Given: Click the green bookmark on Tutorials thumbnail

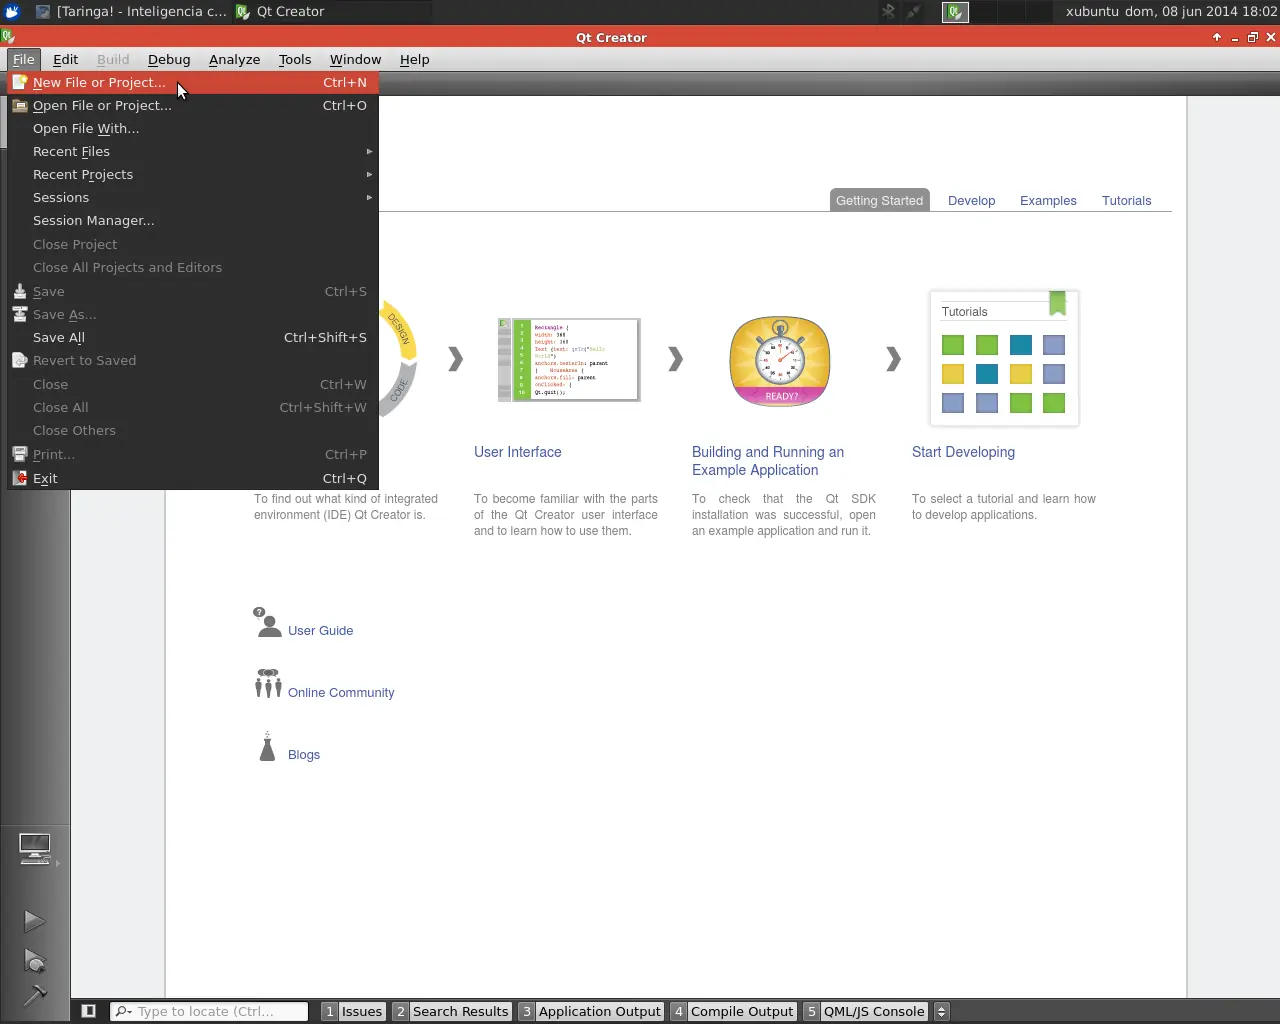Looking at the screenshot, I should click(x=1057, y=303).
